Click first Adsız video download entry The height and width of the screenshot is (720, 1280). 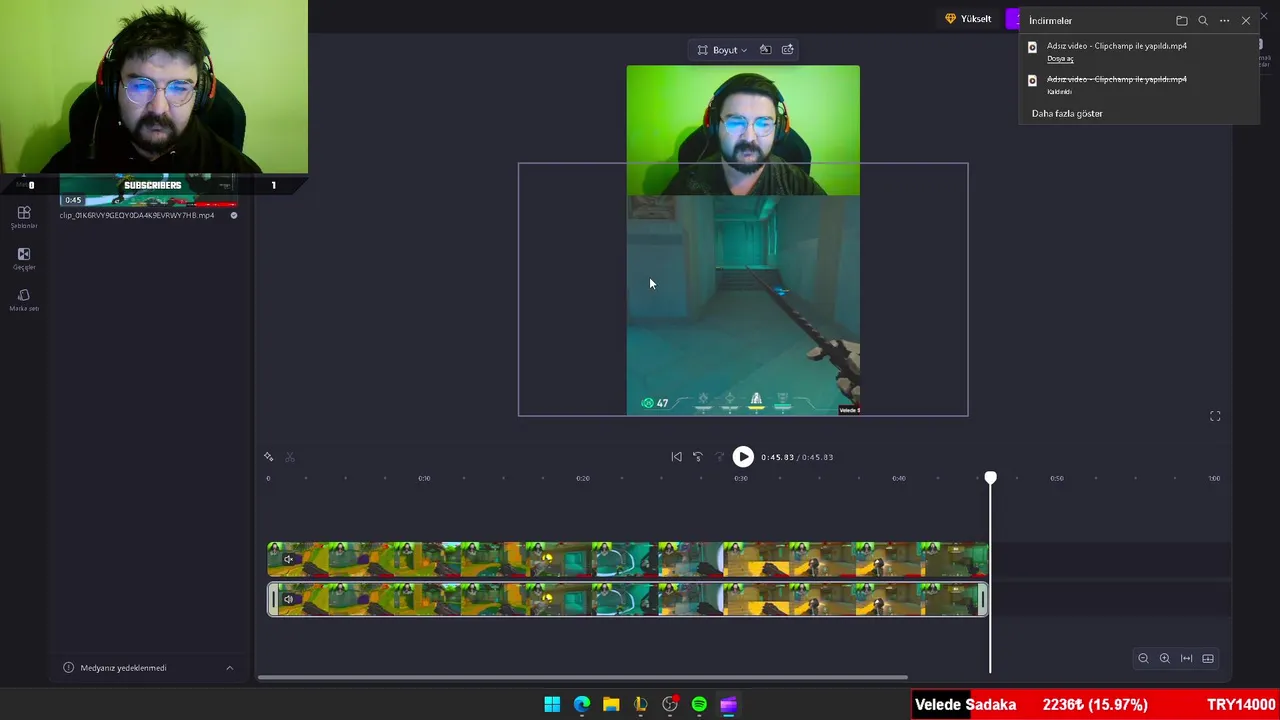(1117, 46)
